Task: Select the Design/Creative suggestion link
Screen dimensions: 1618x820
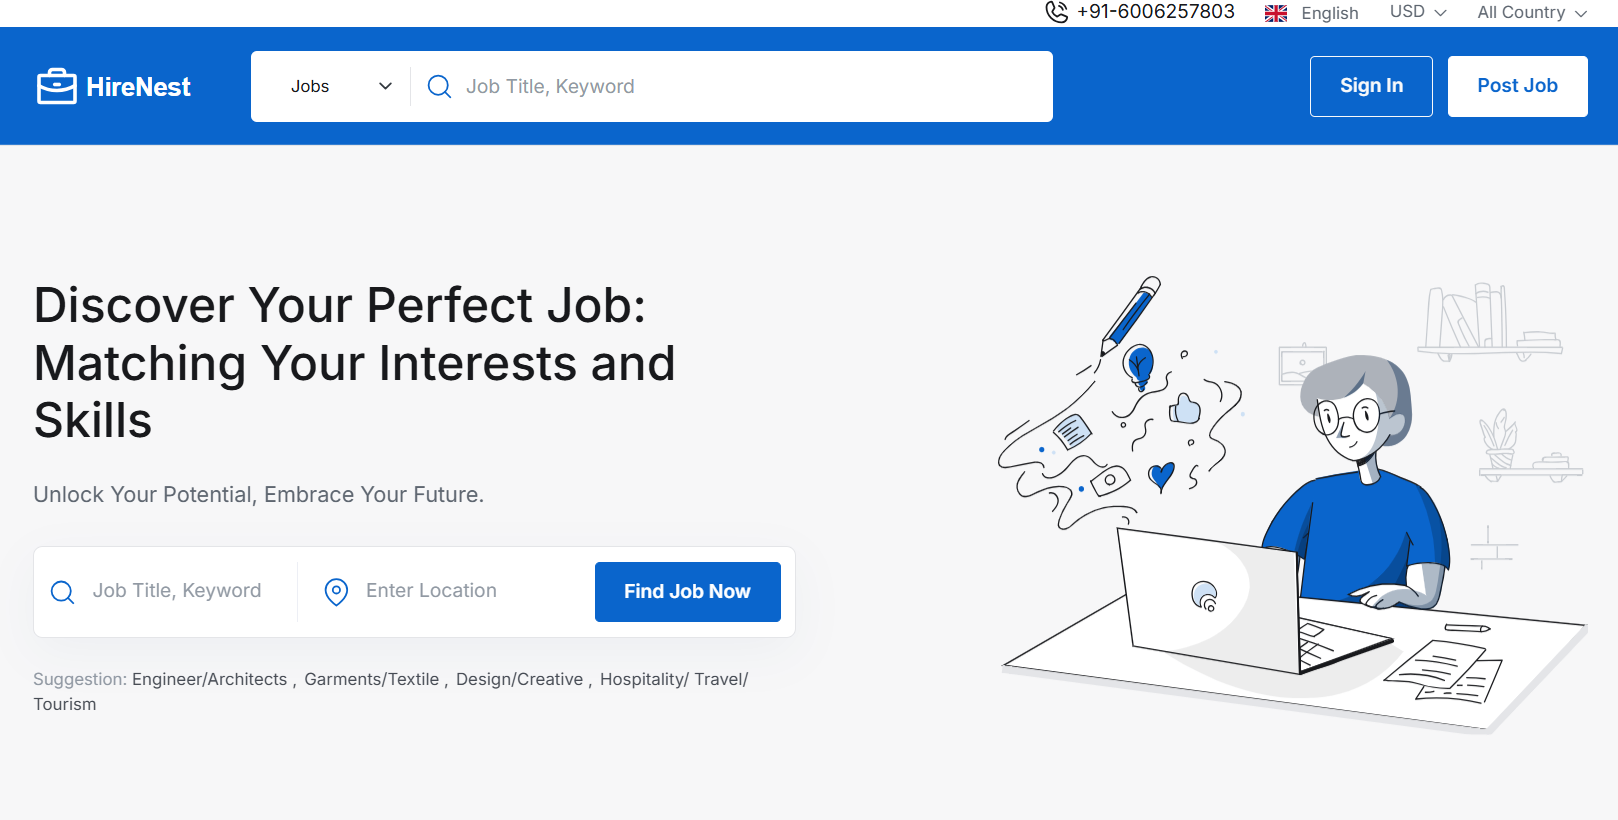Action: (x=519, y=679)
